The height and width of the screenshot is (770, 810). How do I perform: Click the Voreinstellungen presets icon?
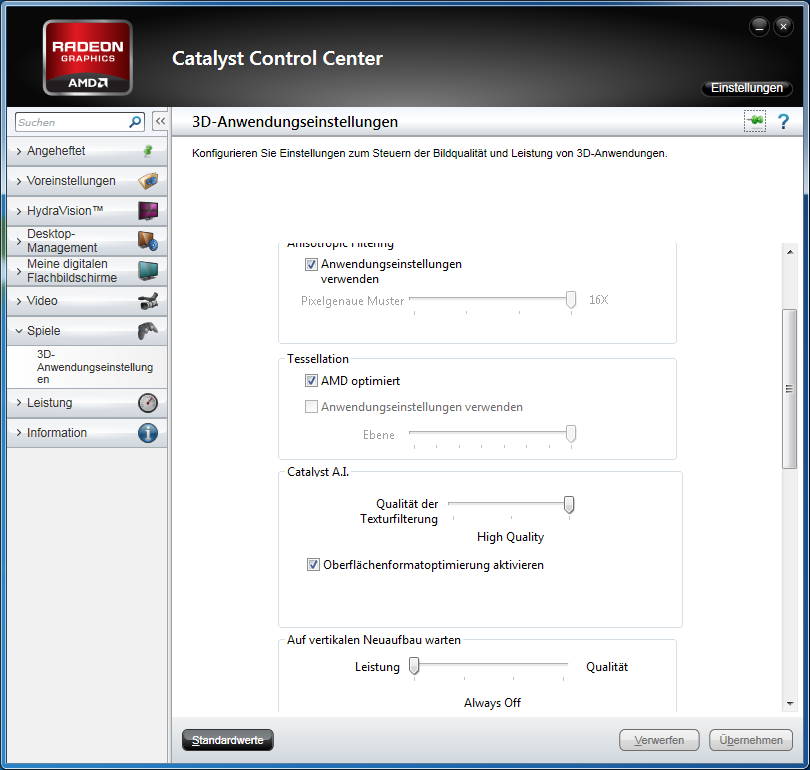point(148,181)
